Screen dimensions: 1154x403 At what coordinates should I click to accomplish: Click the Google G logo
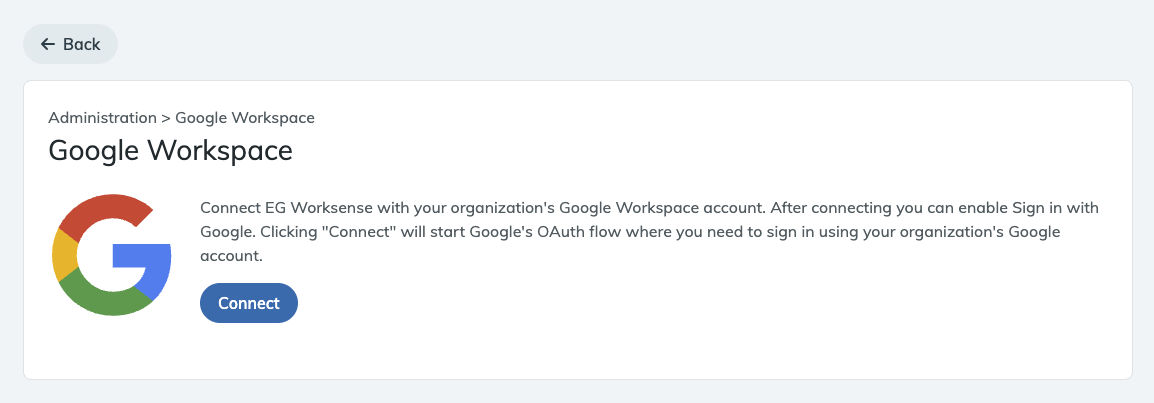point(111,256)
